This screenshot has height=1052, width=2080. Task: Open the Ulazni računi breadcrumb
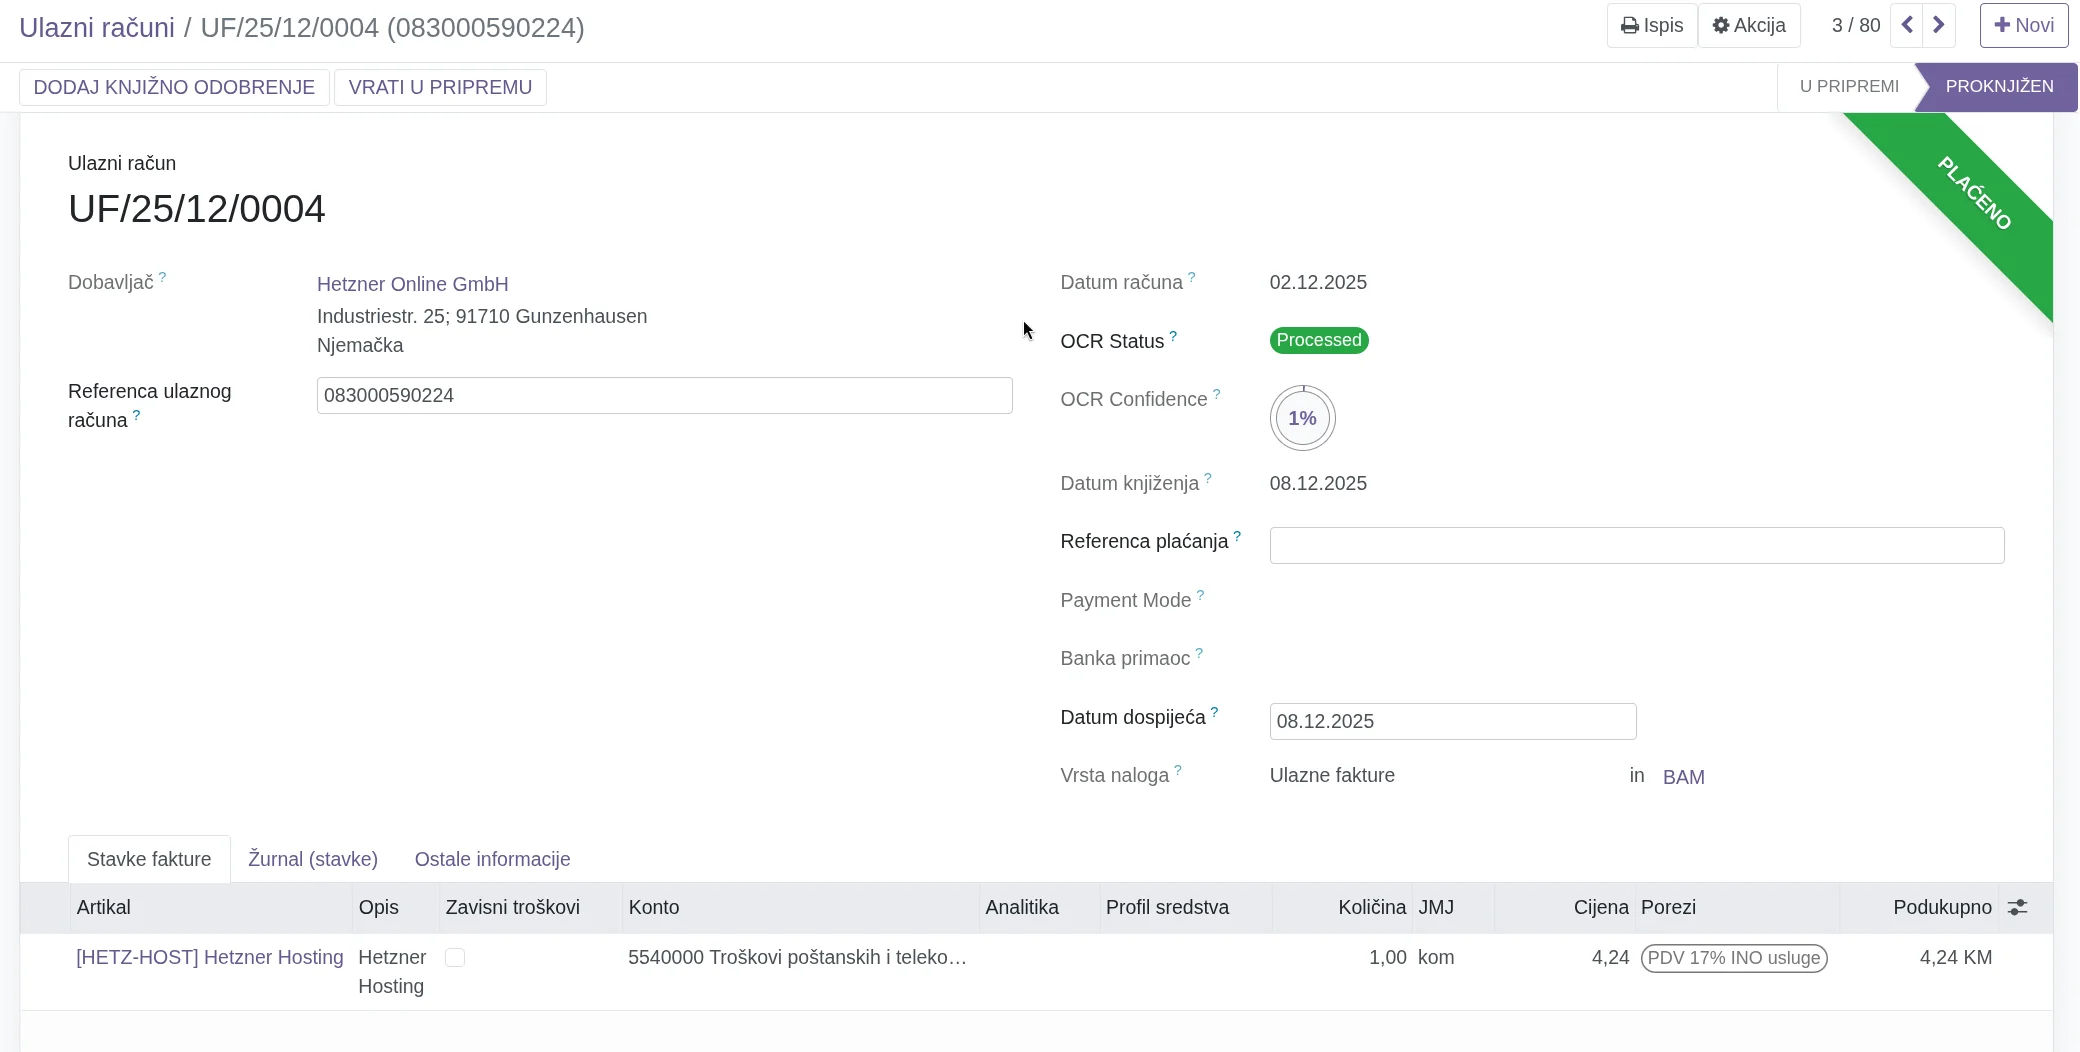pyautogui.click(x=97, y=27)
